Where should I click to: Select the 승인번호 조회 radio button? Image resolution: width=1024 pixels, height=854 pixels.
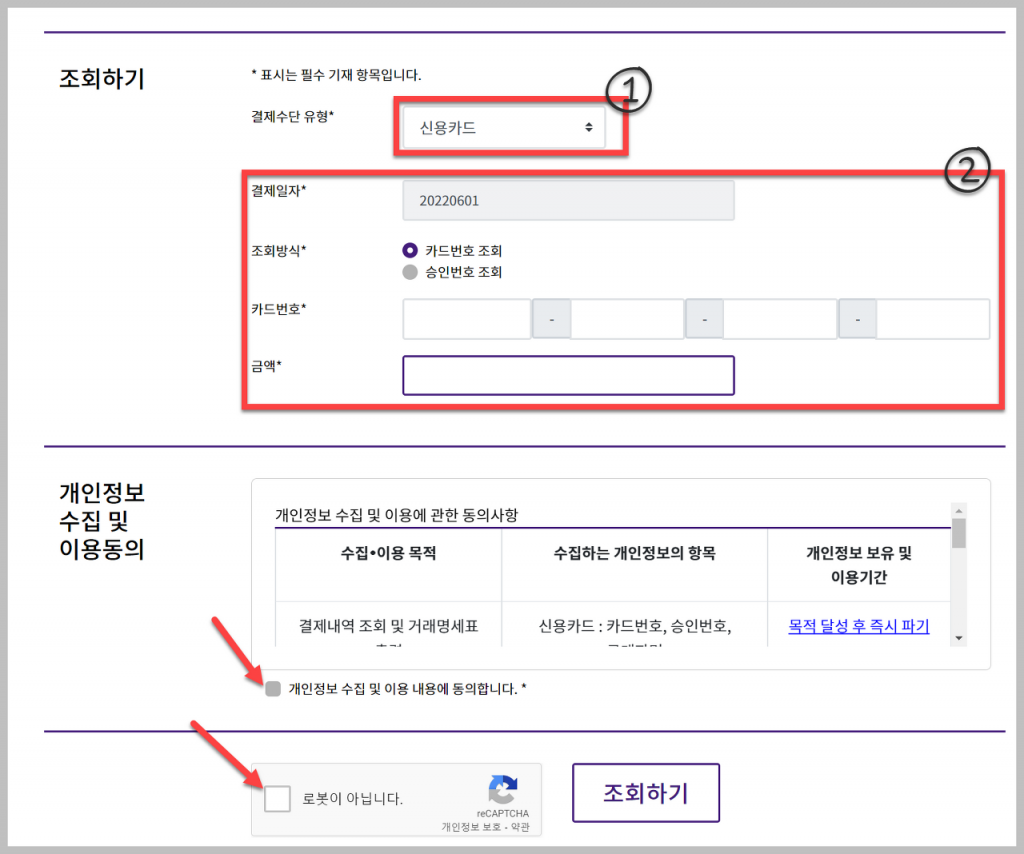(x=410, y=272)
